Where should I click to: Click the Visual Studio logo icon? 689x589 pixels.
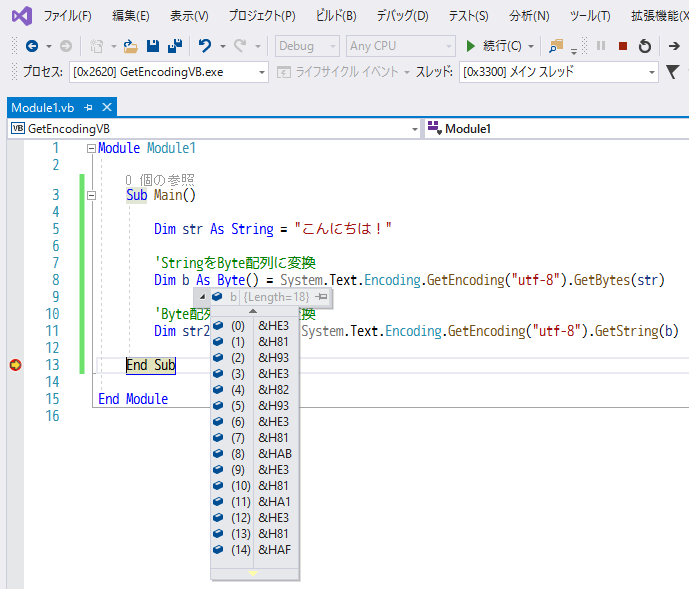(x=20, y=16)
